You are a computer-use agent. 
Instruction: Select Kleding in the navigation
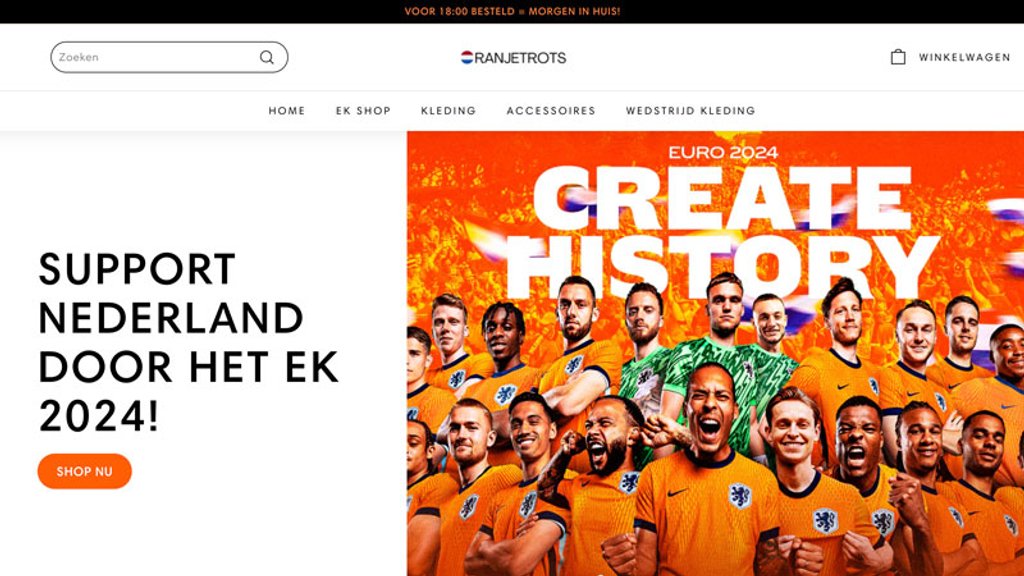coord(448,111)
